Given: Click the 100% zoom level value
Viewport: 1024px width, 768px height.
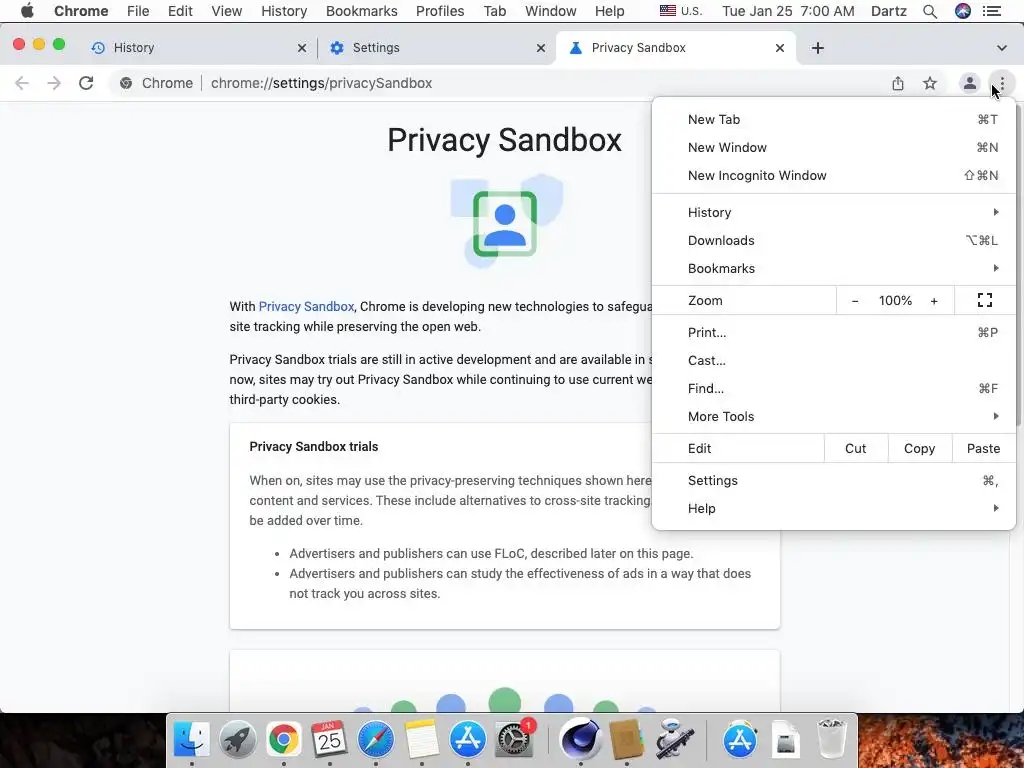Looking at the screenshot, I should 895,301.
